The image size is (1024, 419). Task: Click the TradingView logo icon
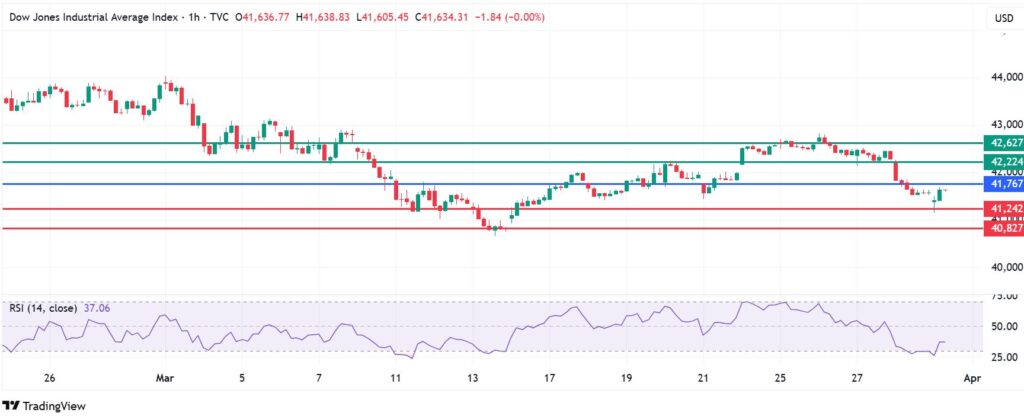click(x=12, y=405)
